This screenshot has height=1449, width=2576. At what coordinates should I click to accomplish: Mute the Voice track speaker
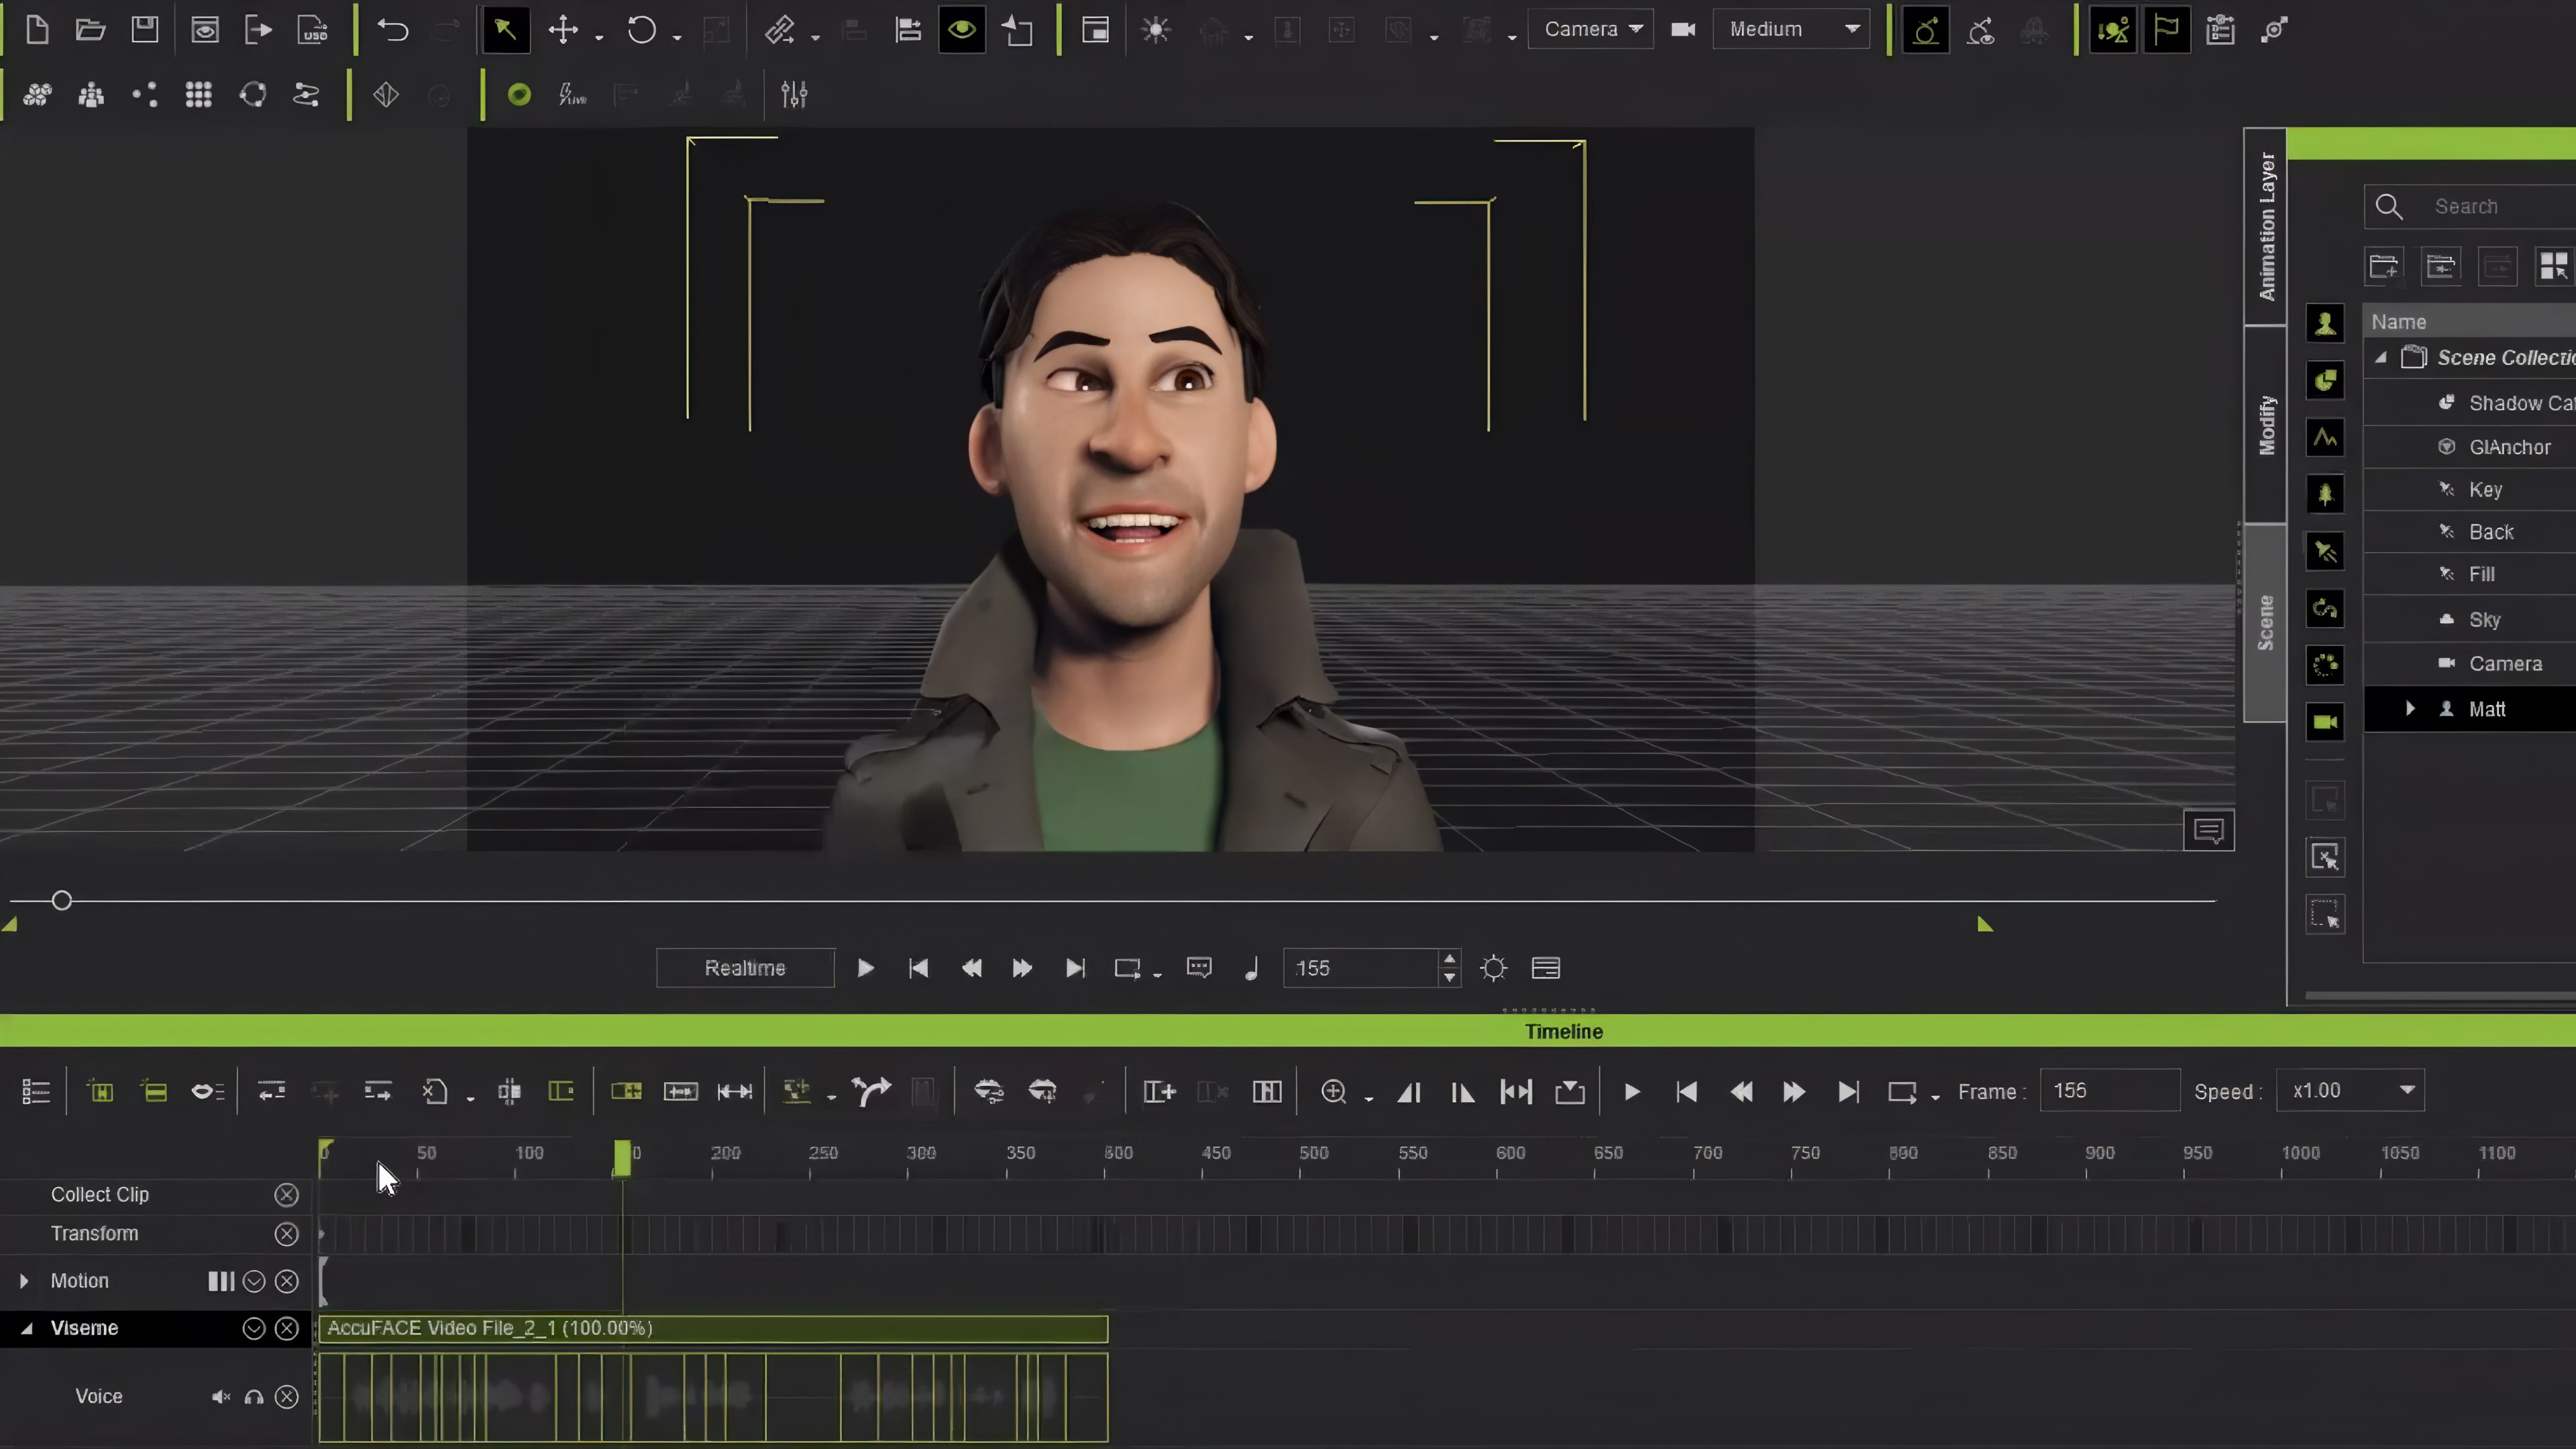pos(221,1397)
